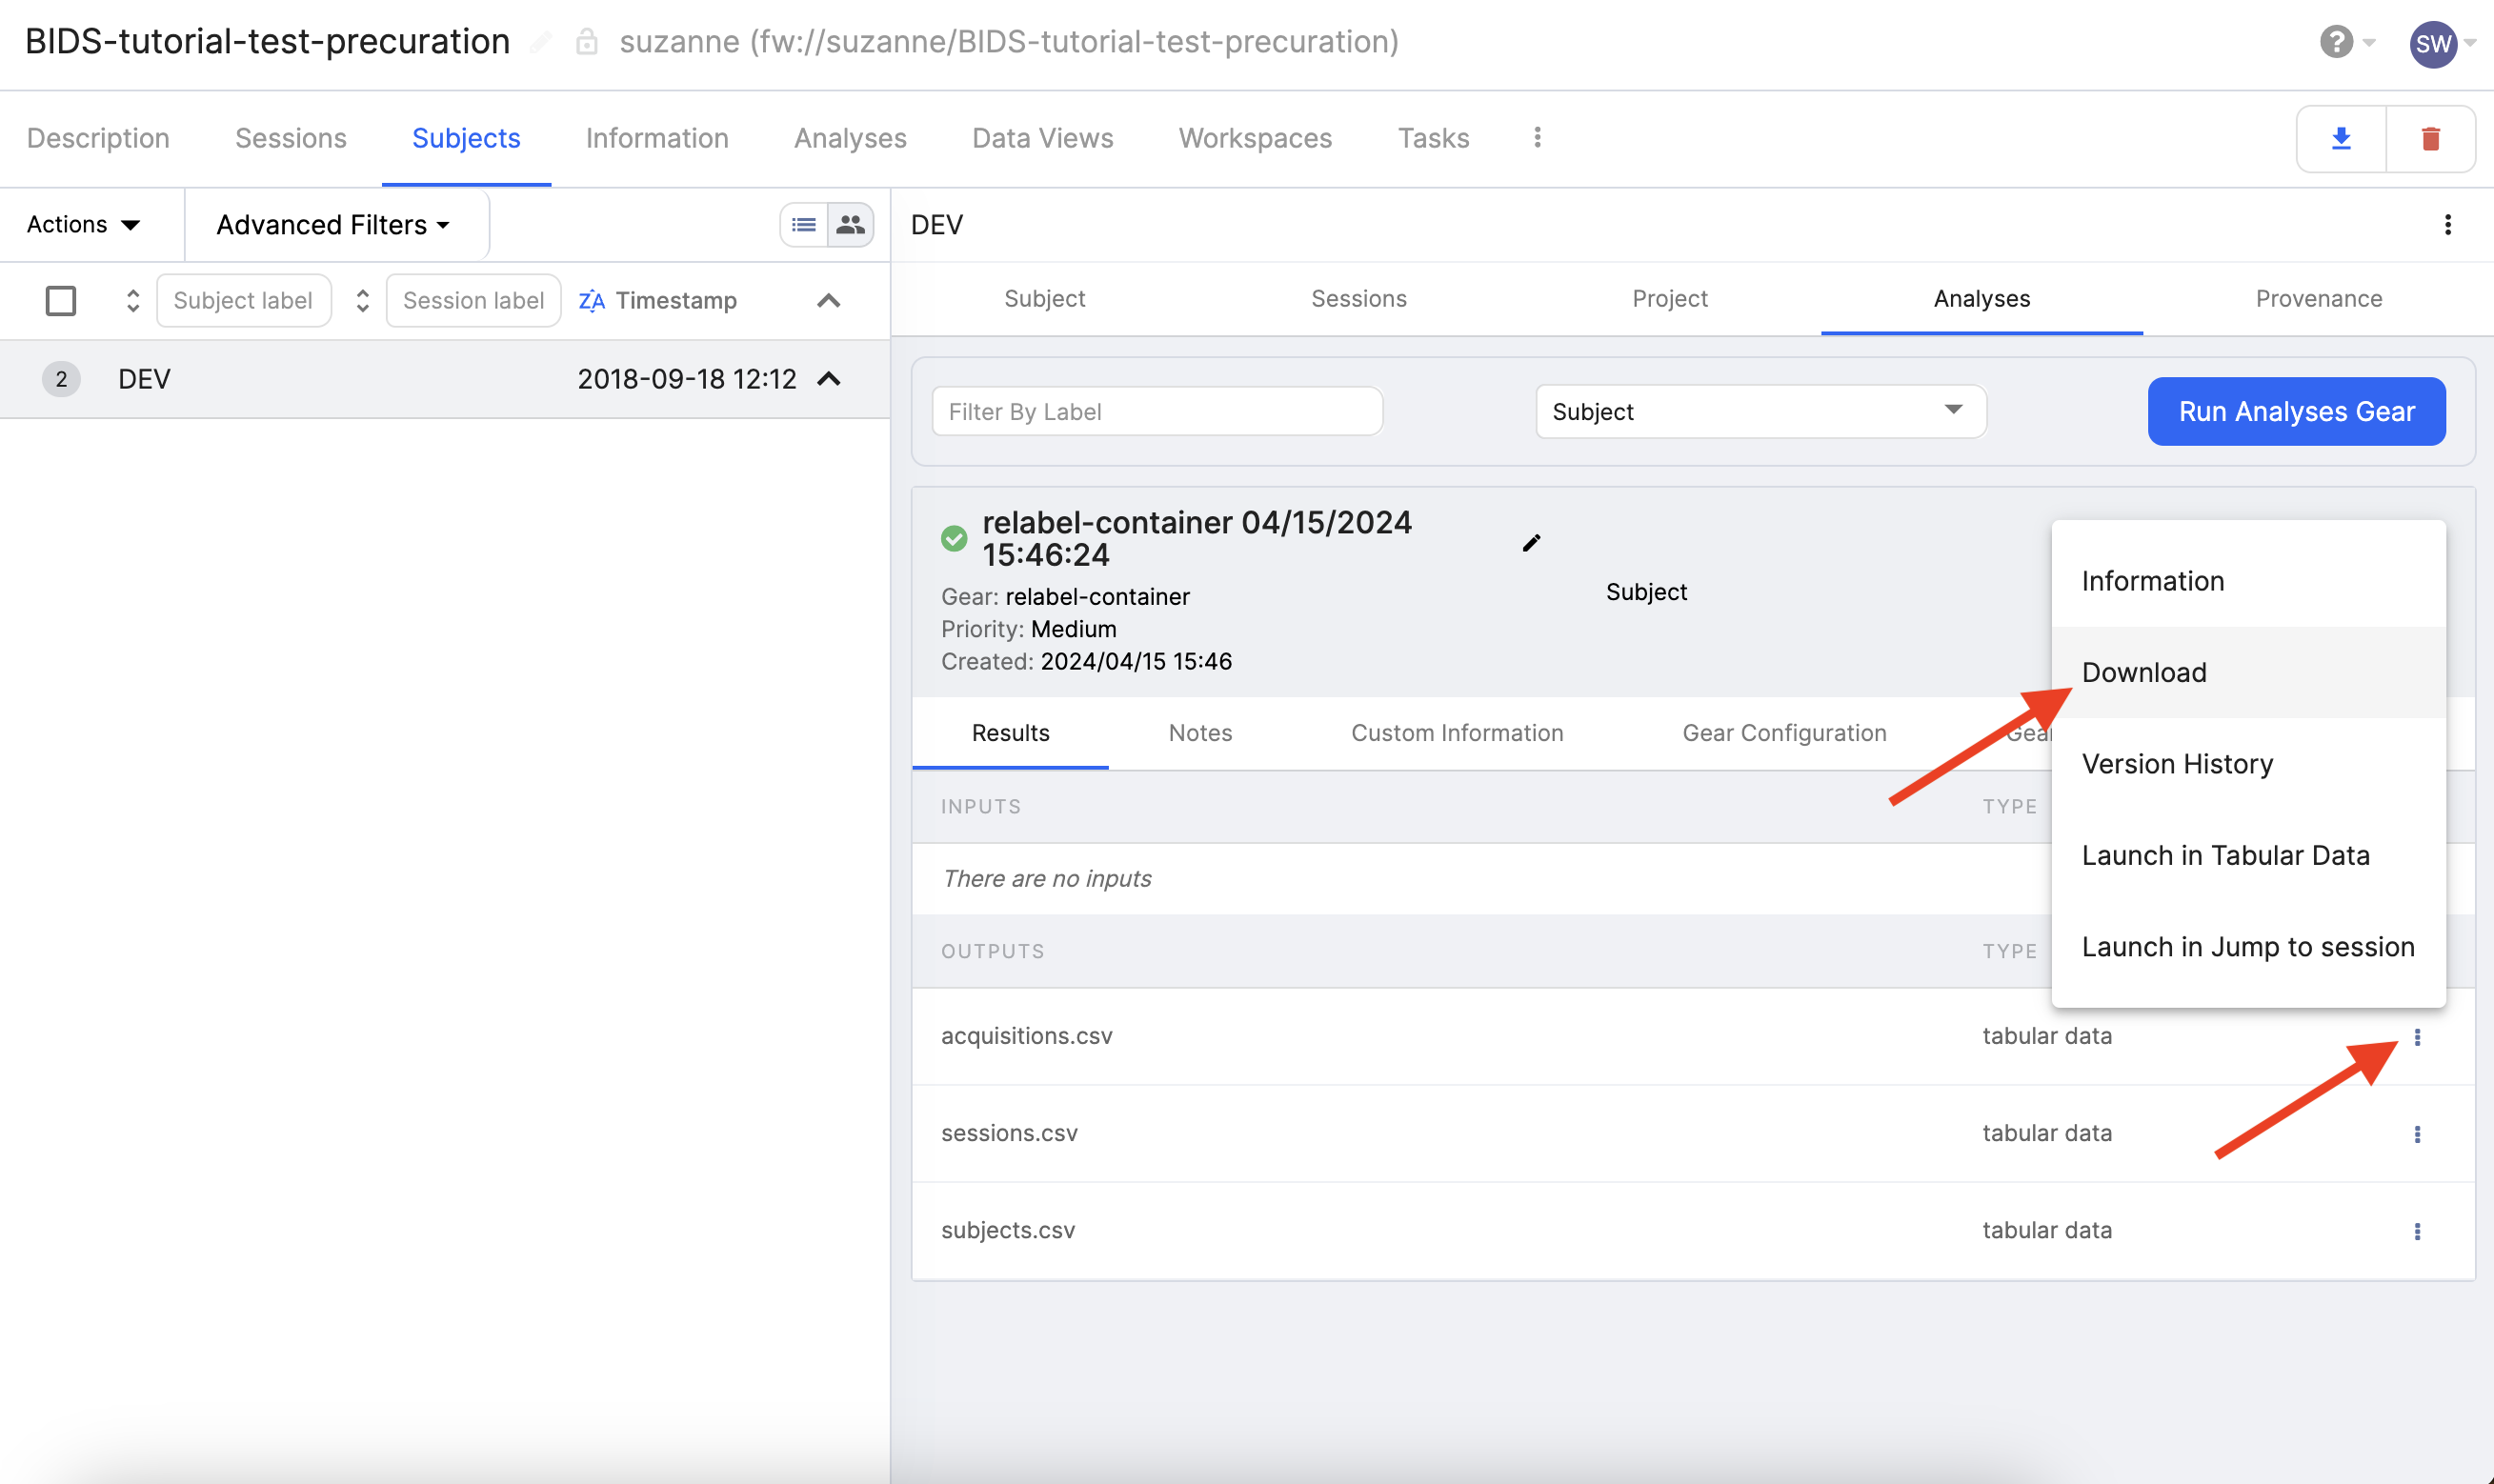
Task: Choose Download in the file menu
Action: [2248, 672]
